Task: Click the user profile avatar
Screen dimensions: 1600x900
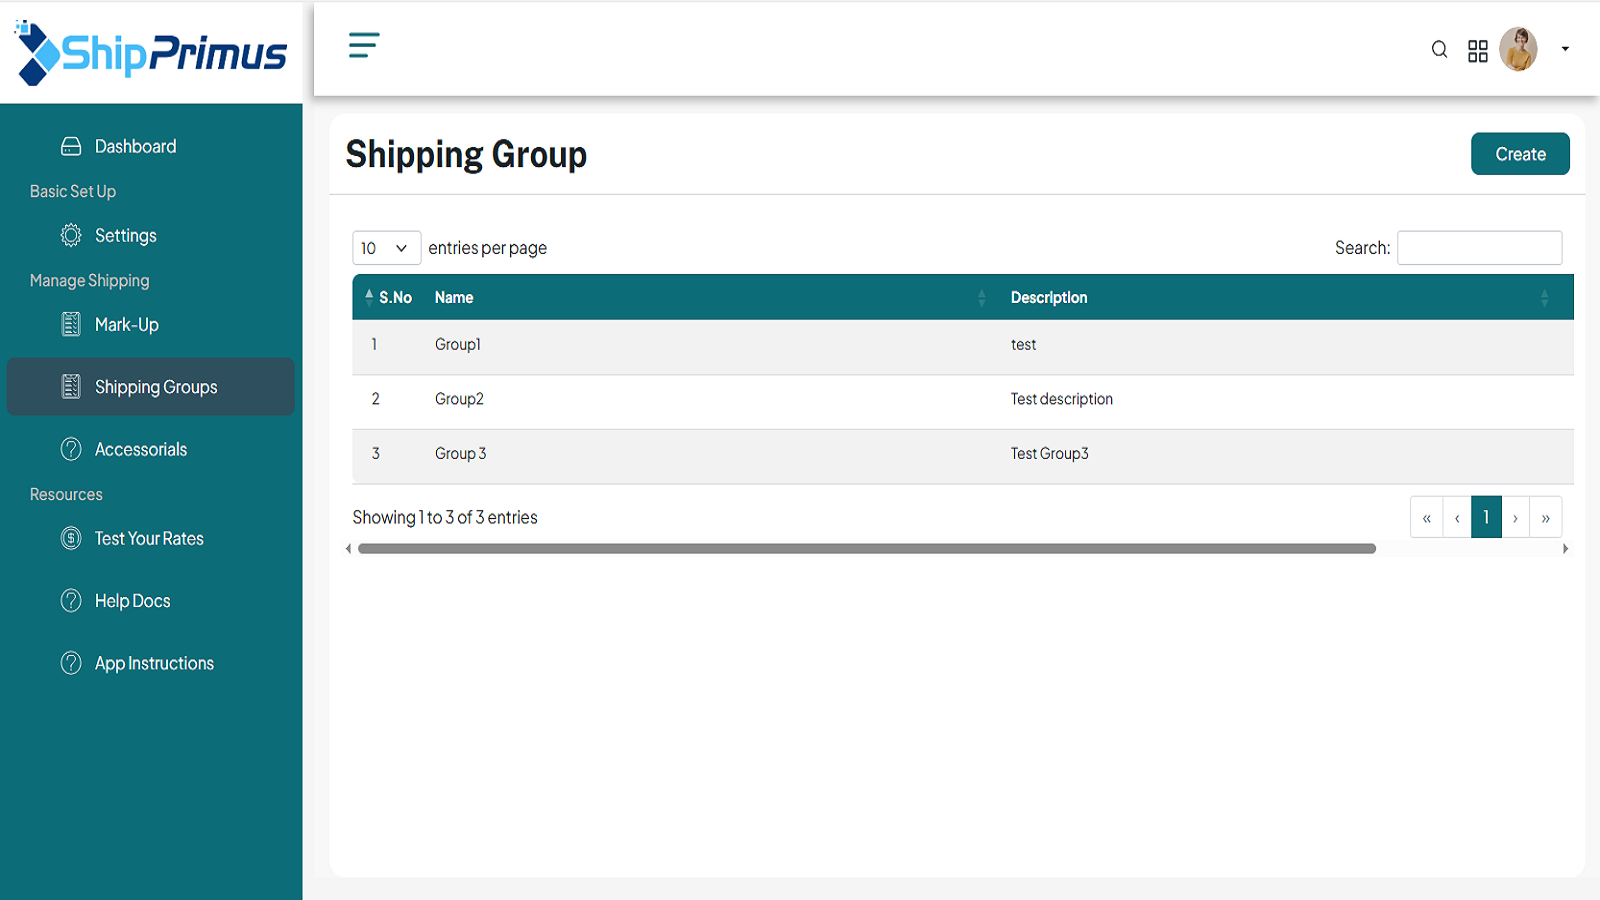Action: pyautogui.click(x=1518, y=49)
